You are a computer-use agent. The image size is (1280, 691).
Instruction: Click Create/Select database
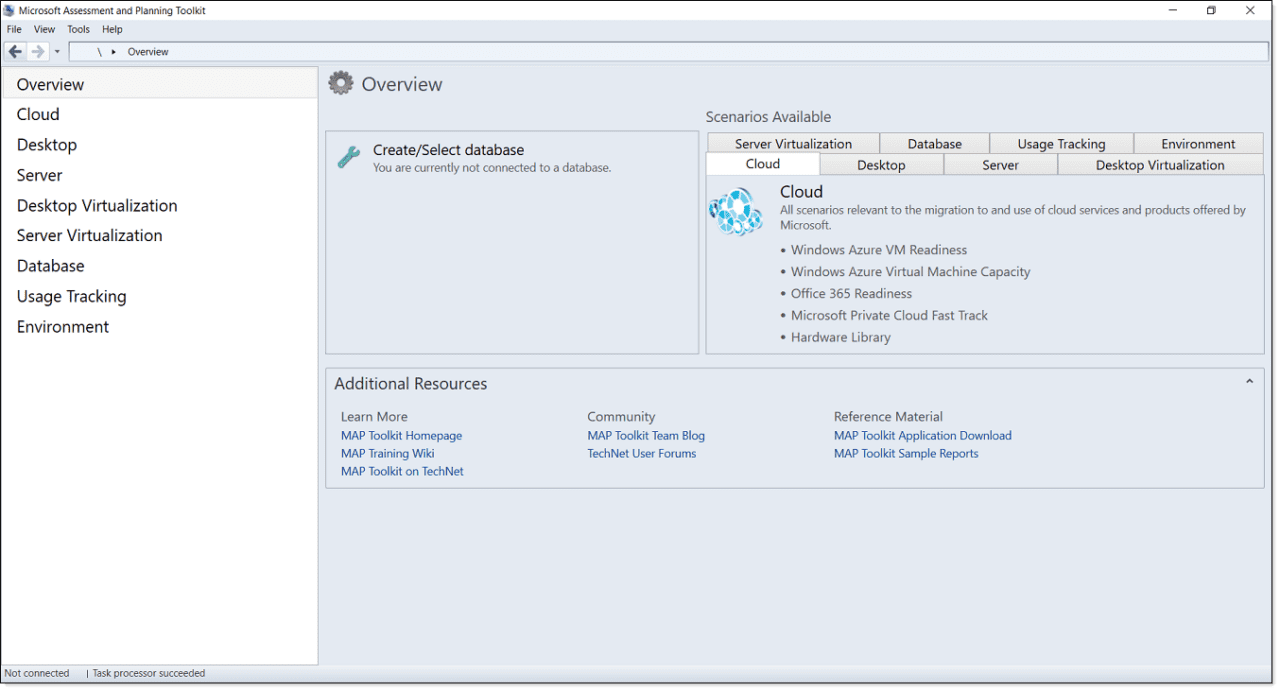tap(448, 150)
